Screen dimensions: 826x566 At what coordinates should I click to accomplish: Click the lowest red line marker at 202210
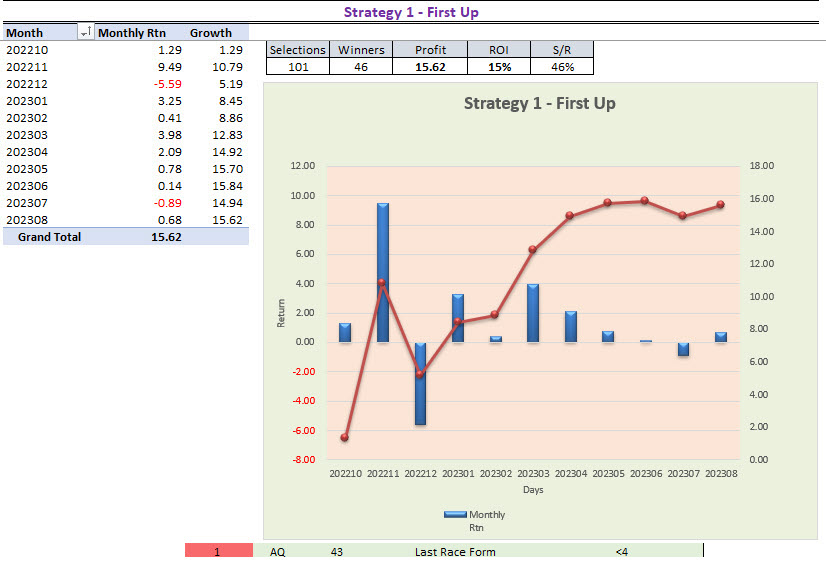[345, 438]
